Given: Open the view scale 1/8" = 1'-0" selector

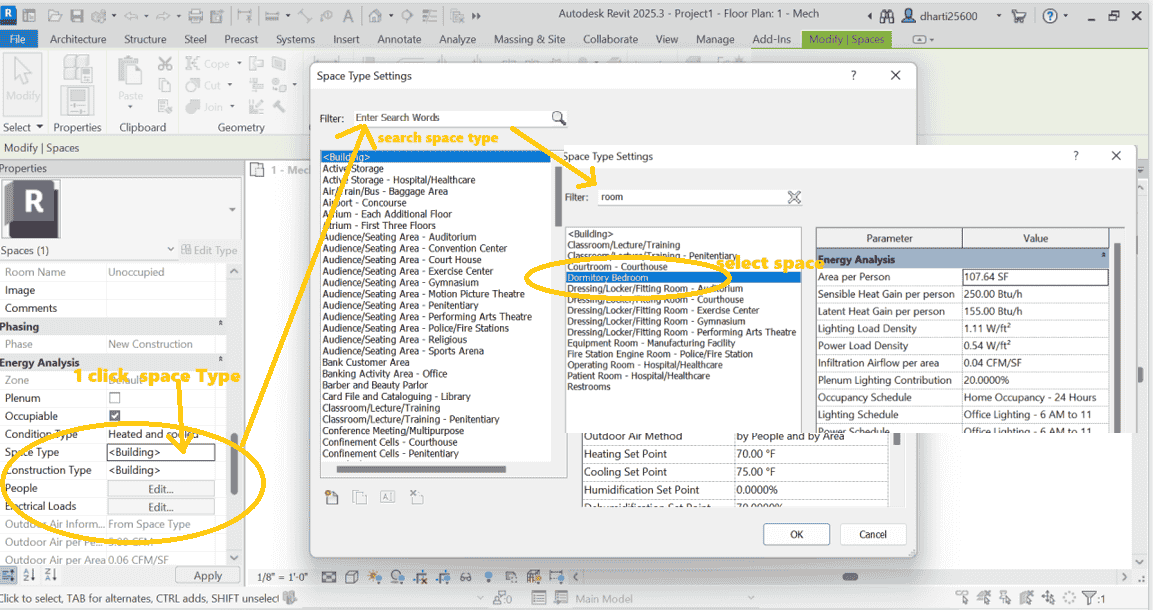Looking at the screenshot, I should (x=282, y=577).
